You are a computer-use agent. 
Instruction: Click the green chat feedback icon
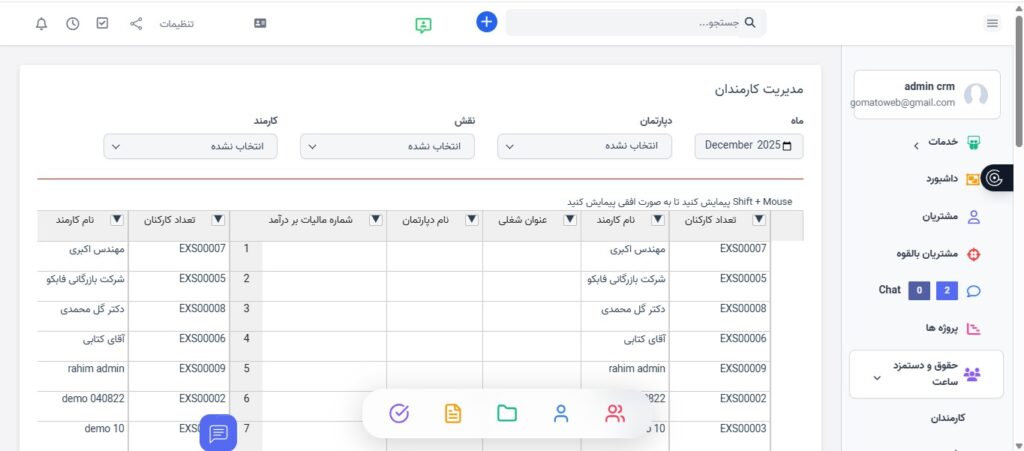(423, 25)
